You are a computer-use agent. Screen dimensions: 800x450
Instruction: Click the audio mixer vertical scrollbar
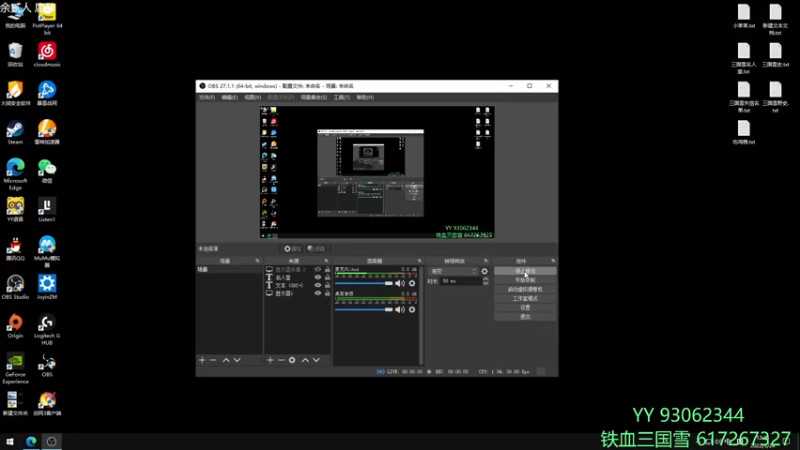421,315
